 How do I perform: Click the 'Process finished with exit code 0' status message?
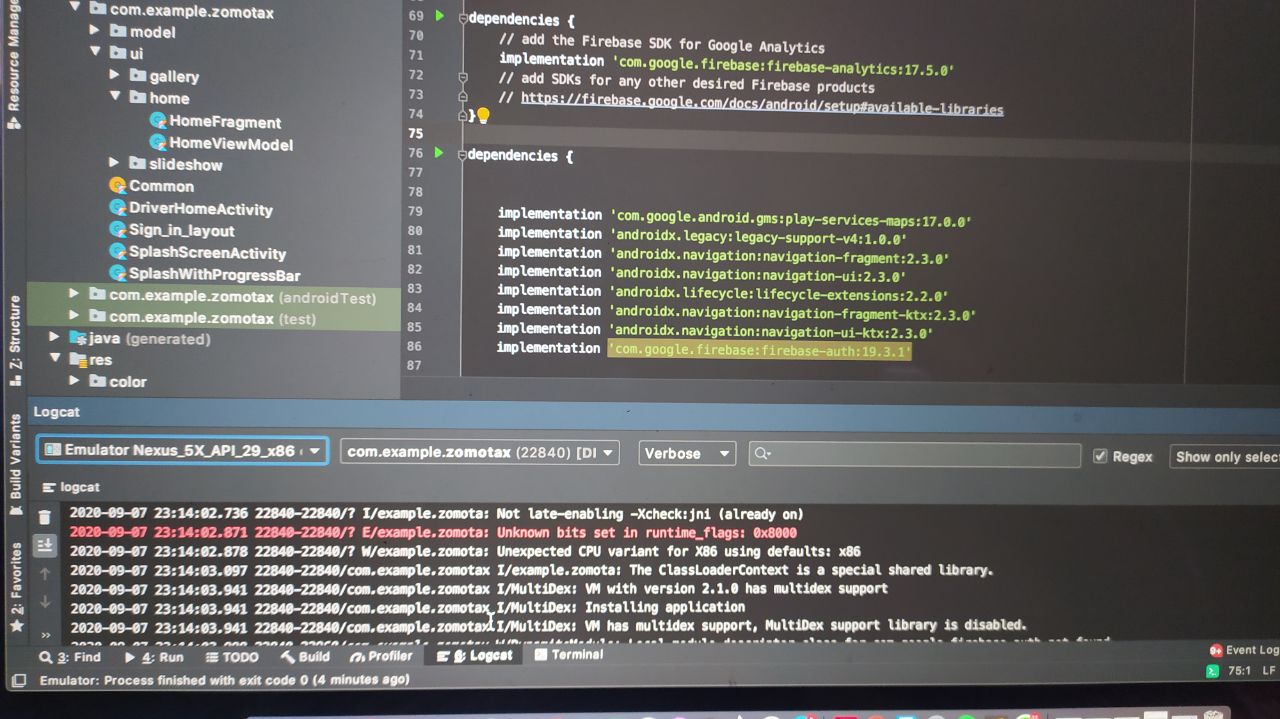224,680
